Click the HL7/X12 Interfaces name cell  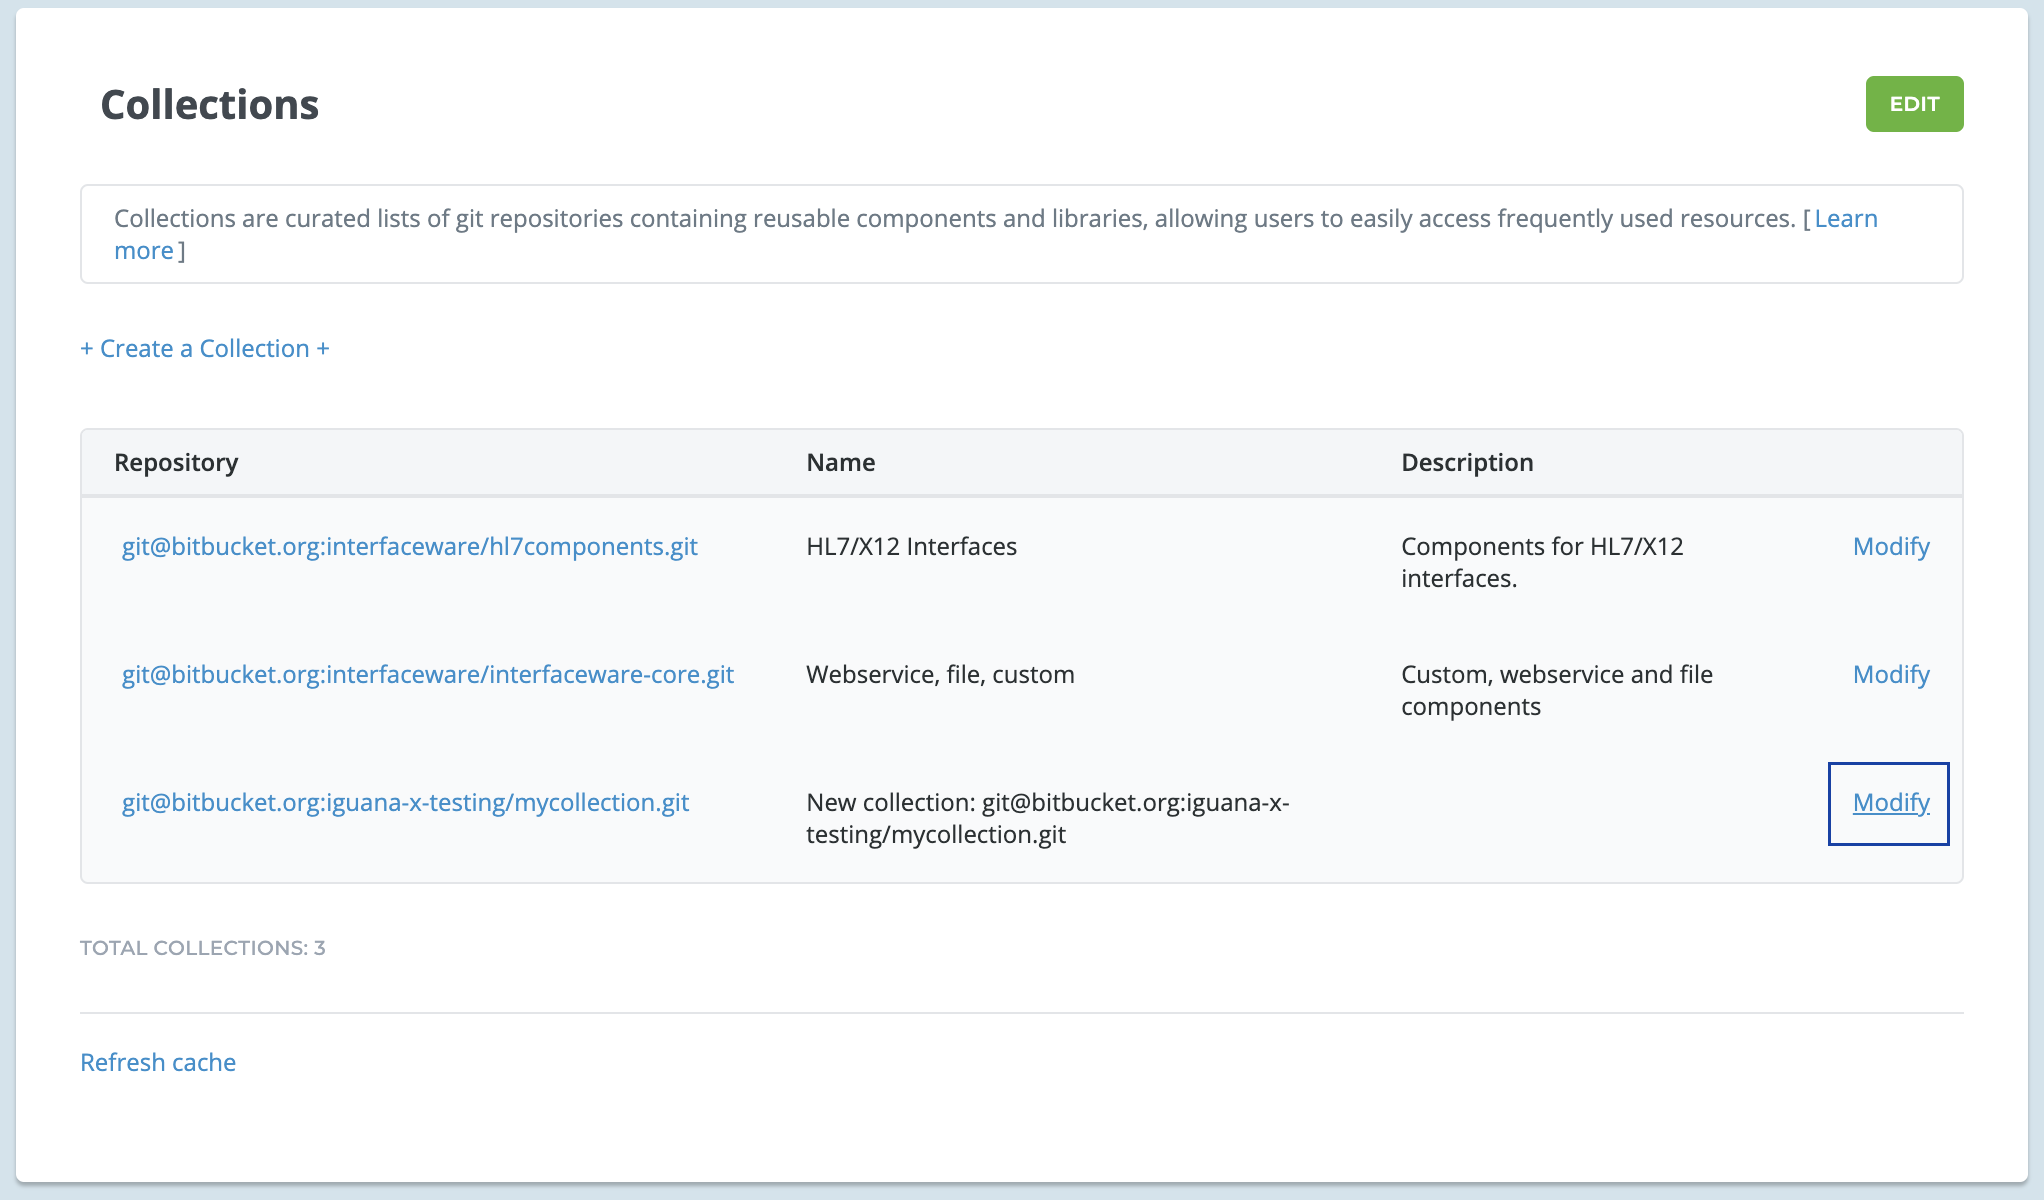[x=911, y=547]
